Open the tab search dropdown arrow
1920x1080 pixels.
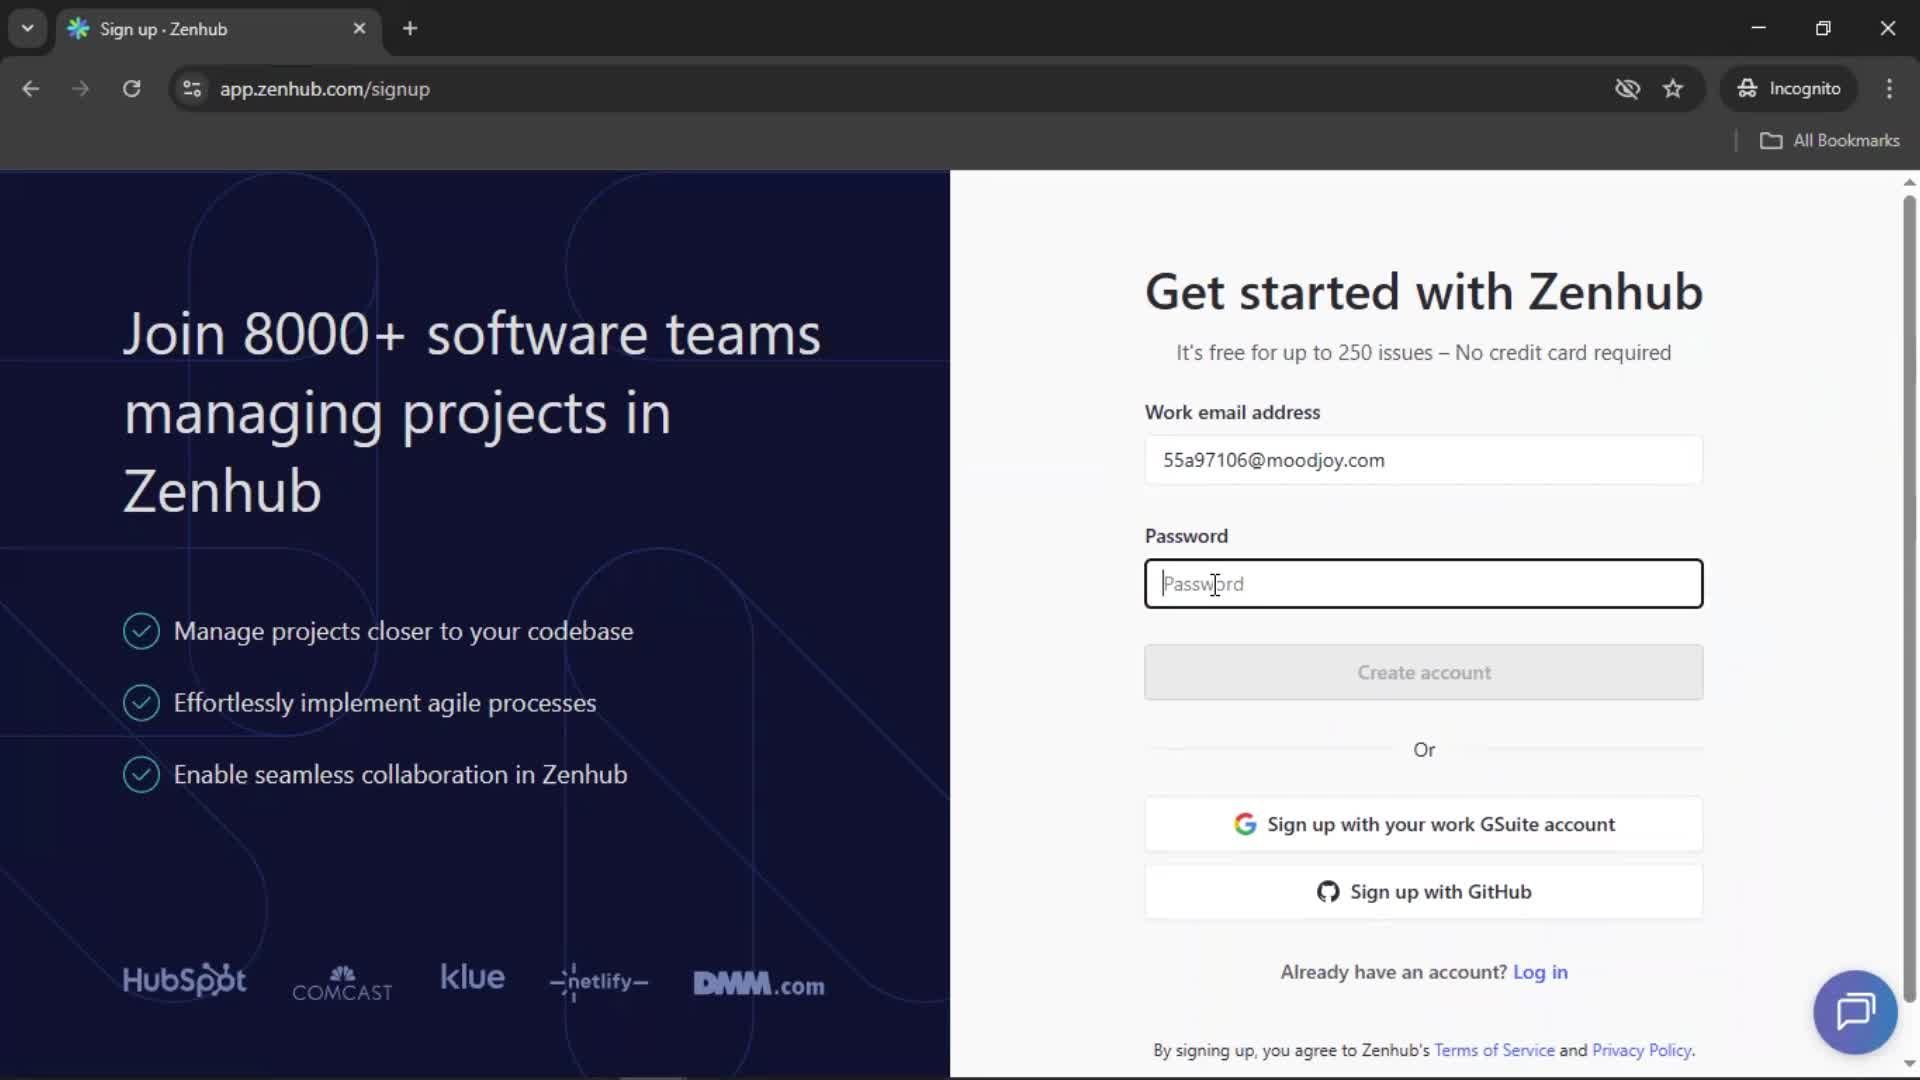tap(28, 28)
